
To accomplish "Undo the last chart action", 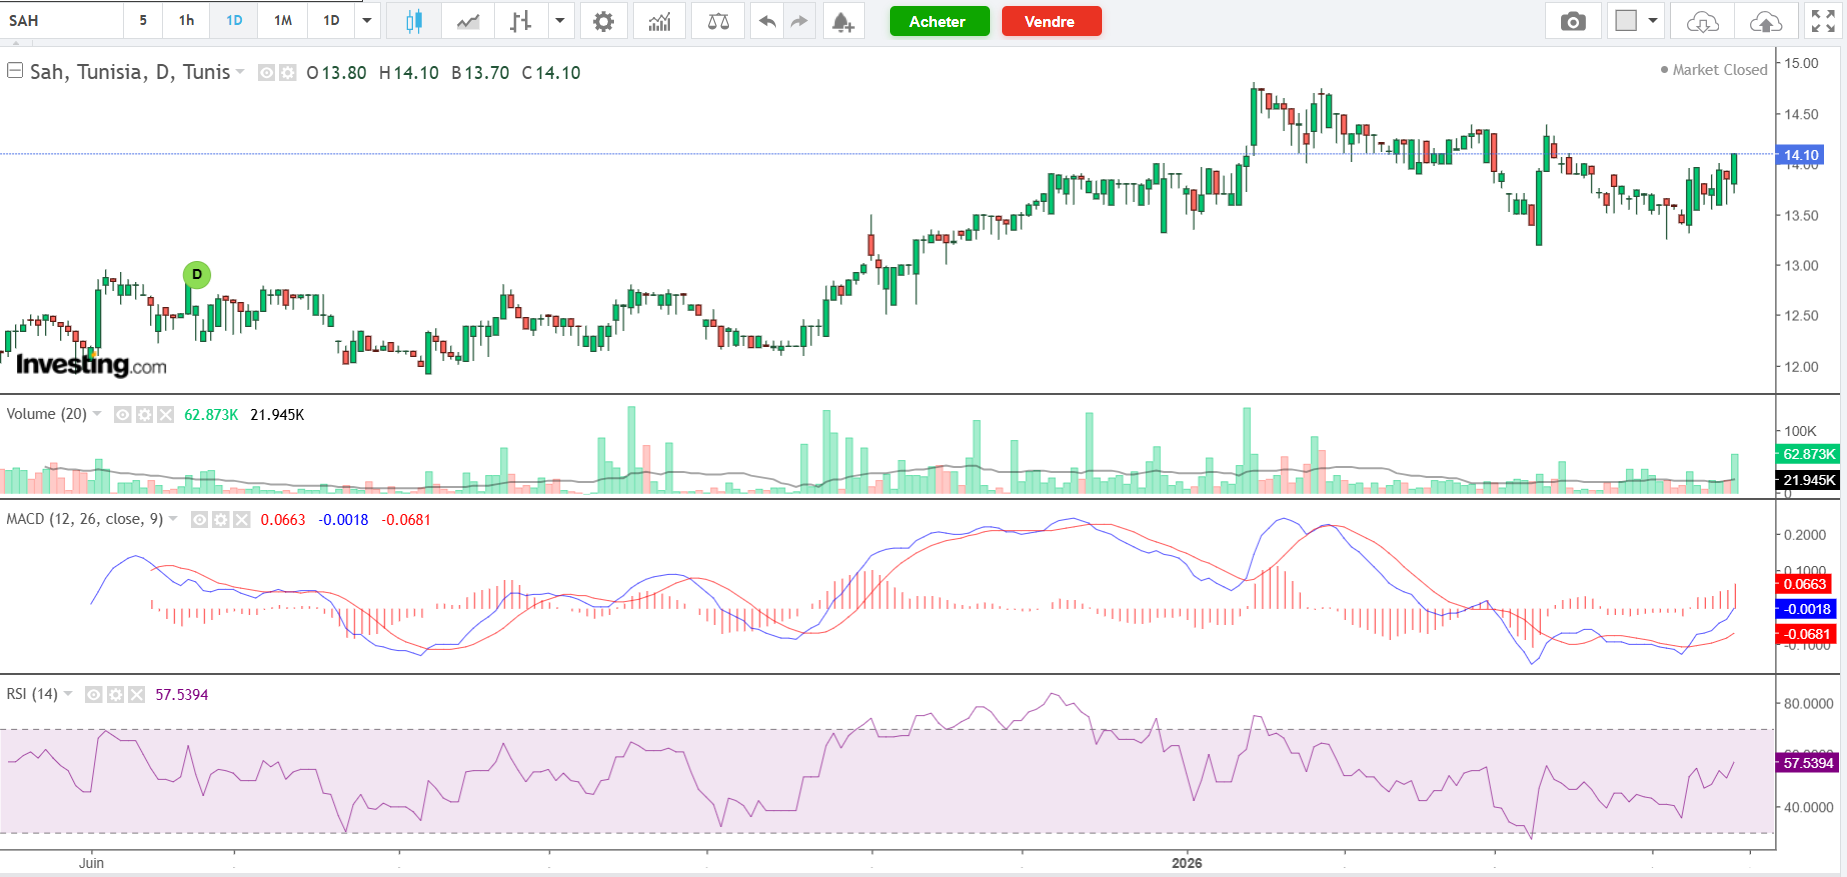I will (767, 21).
